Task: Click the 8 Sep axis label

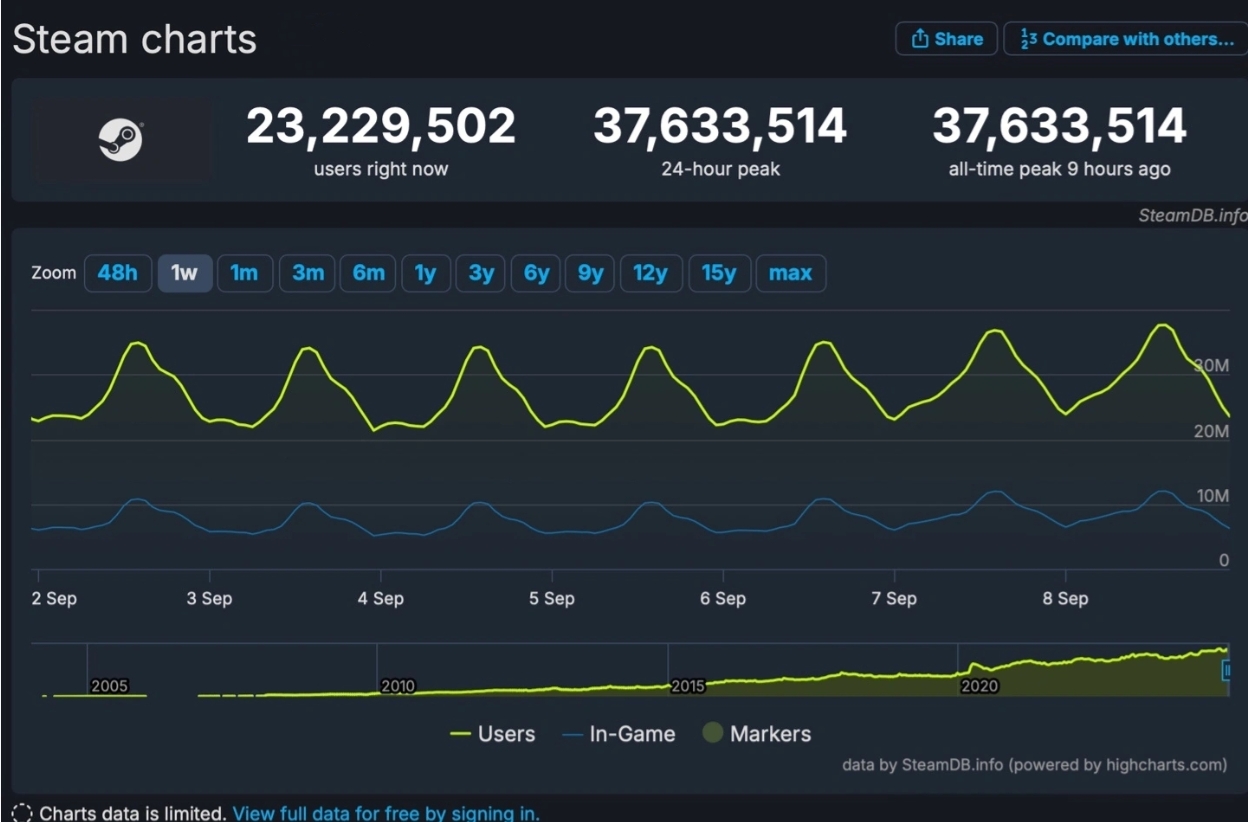Action: (1065, 598)
